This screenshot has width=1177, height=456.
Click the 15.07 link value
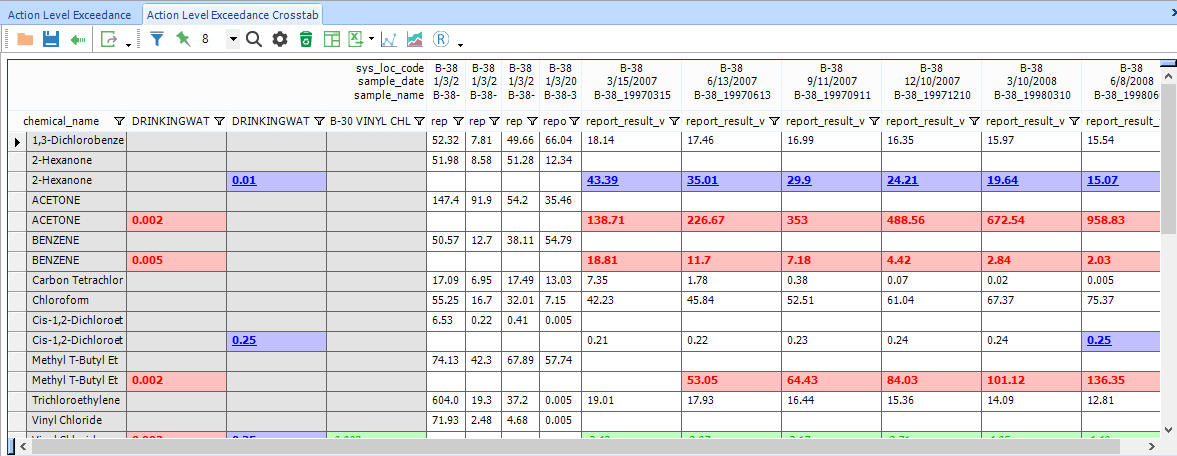1102,180
